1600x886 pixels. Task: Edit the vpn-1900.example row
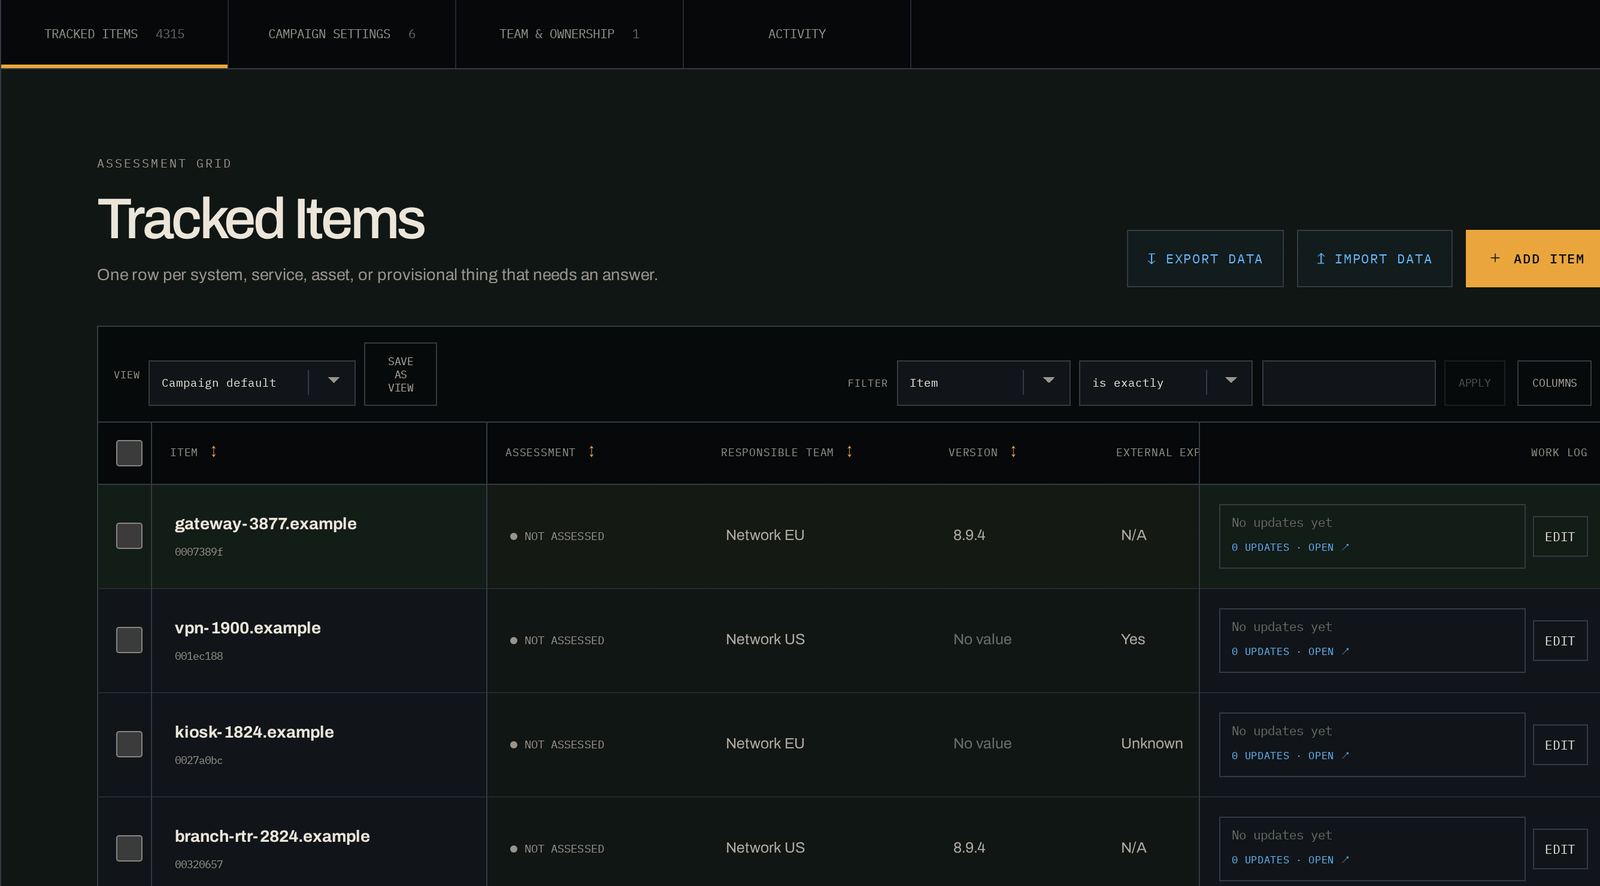pos(1560,641)
